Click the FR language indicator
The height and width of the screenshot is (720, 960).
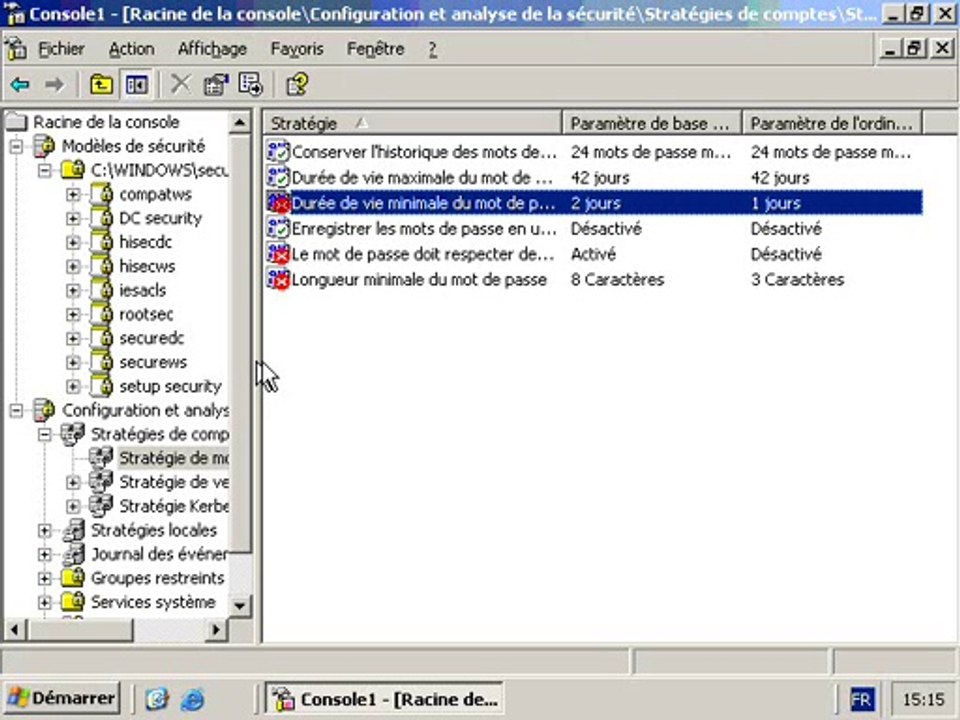click(x=862, y=699)
